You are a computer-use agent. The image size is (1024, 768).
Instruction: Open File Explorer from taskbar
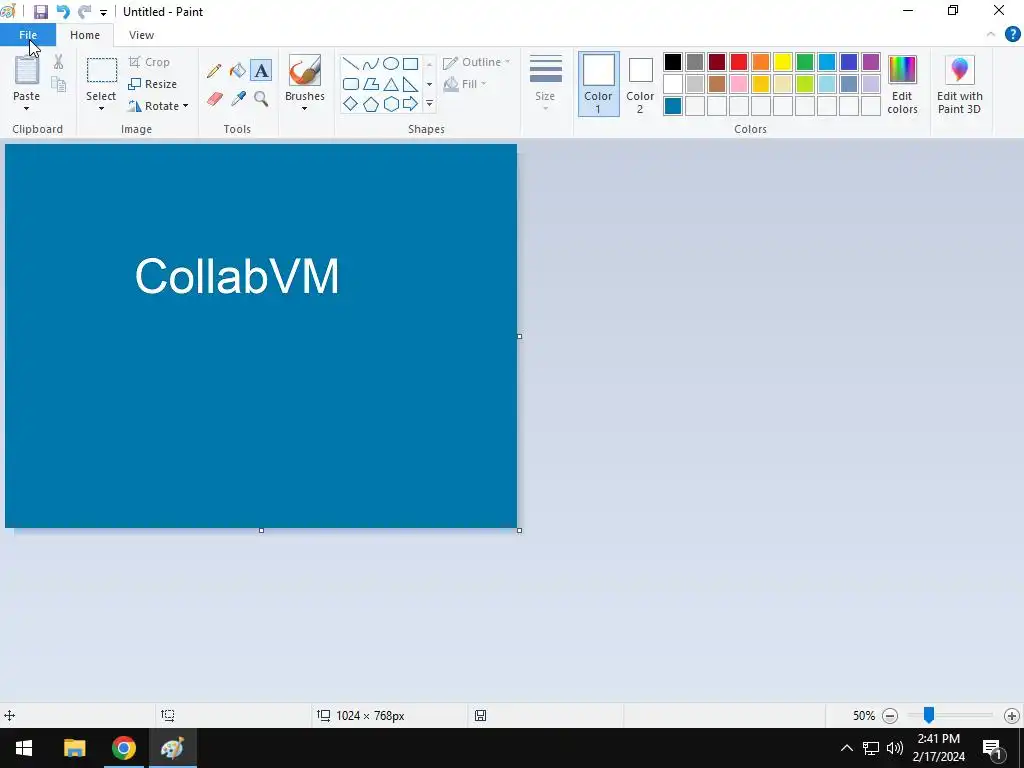coord(74,748)
